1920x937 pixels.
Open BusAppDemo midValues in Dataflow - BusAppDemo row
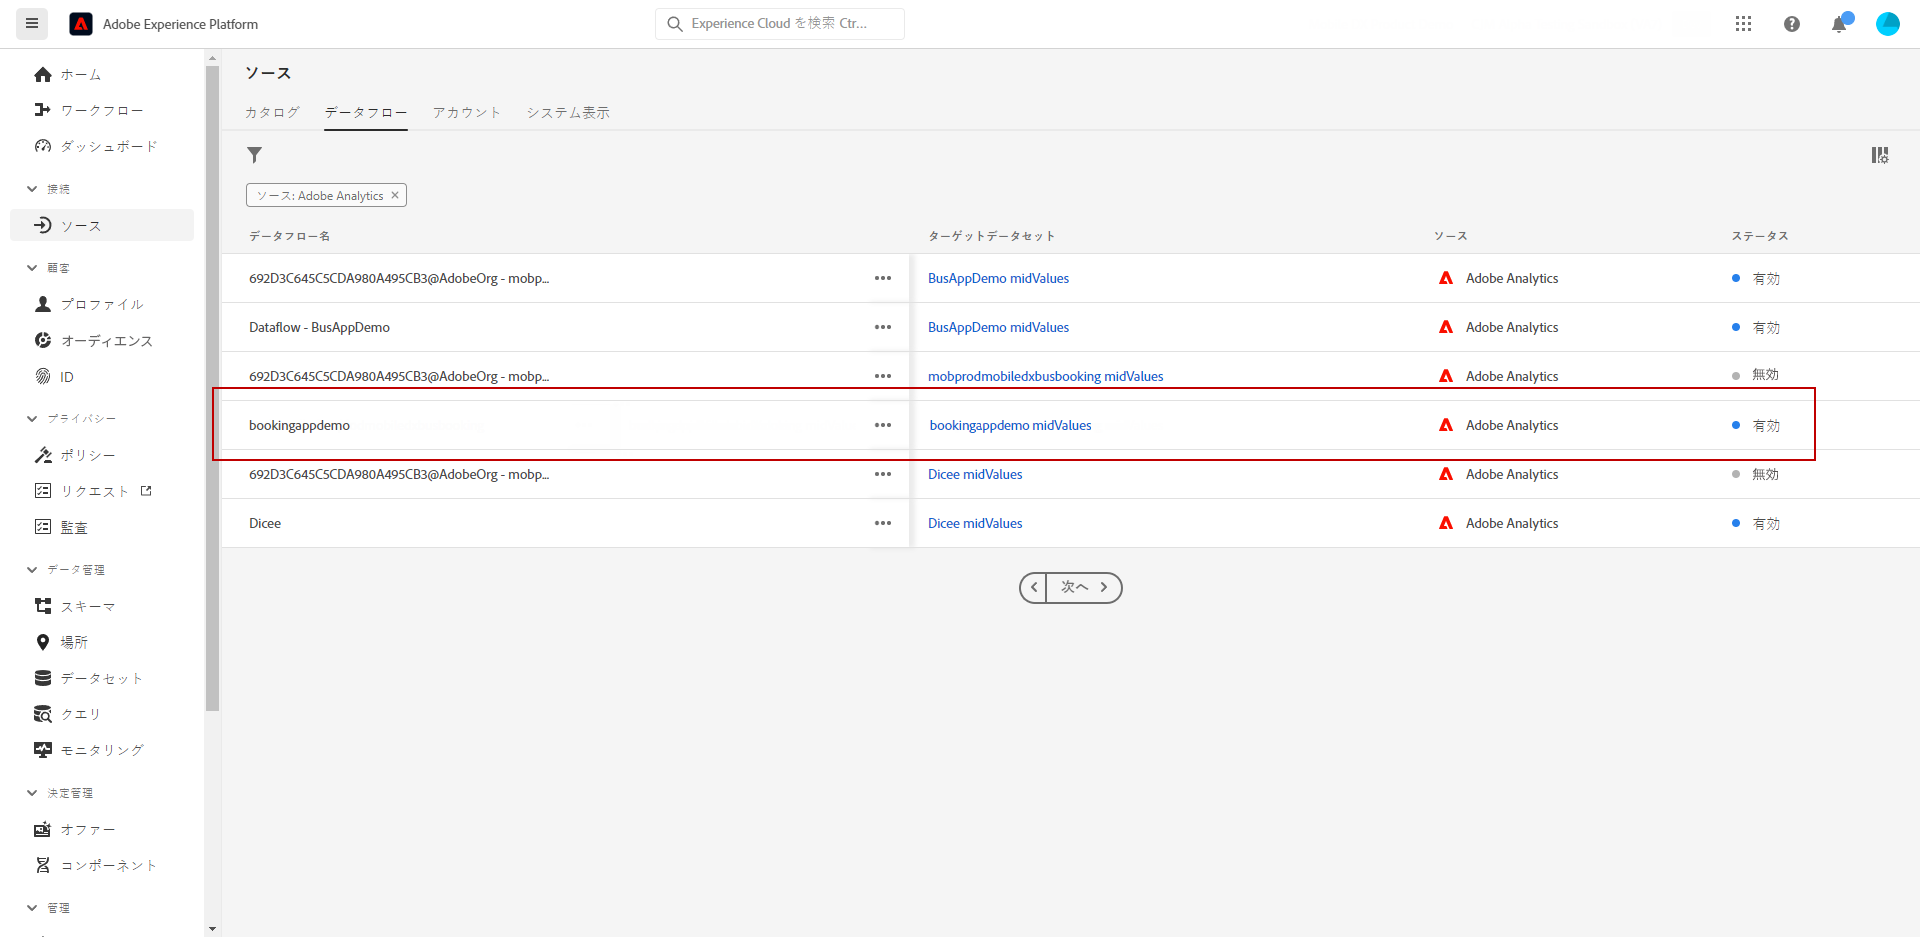(998, 327)
